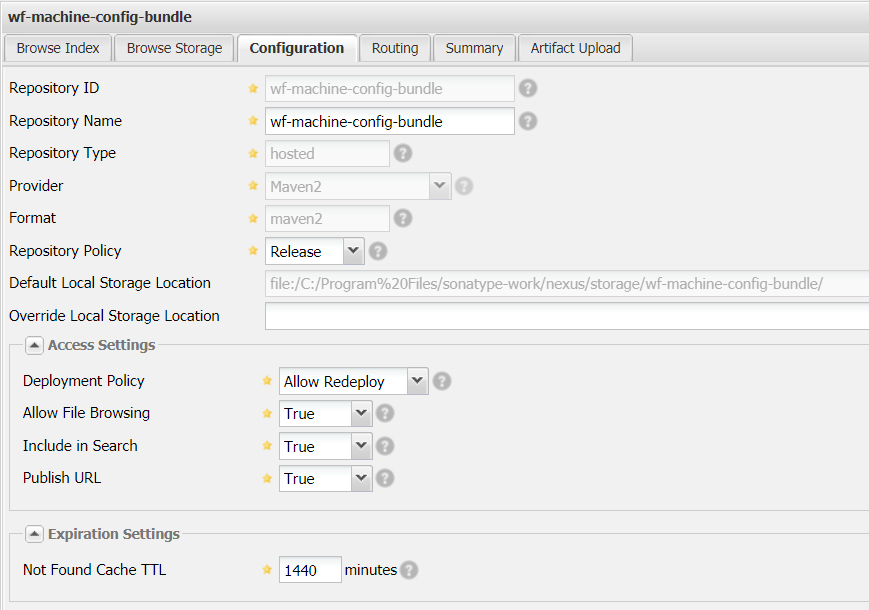869x610 pixels.
Task: Click the 'Include in Search' label
Action: click(80, 446)
